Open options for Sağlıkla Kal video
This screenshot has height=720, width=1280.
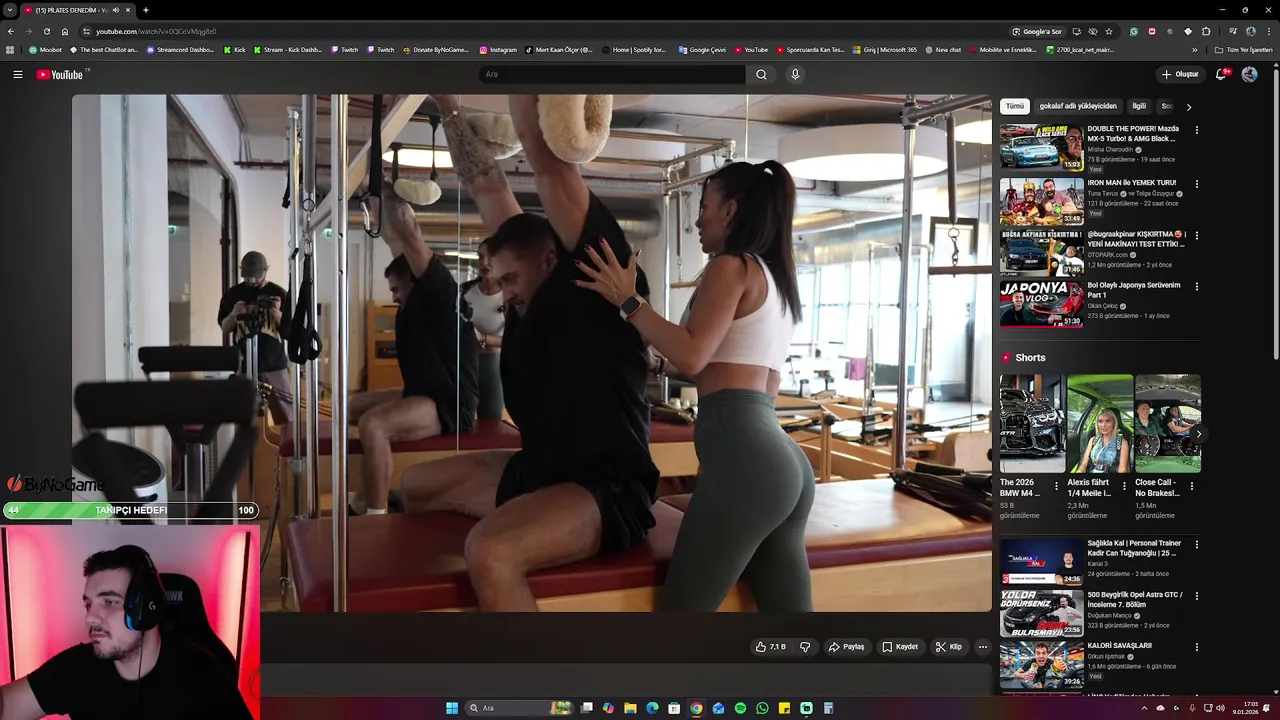tap(1197, 545)
